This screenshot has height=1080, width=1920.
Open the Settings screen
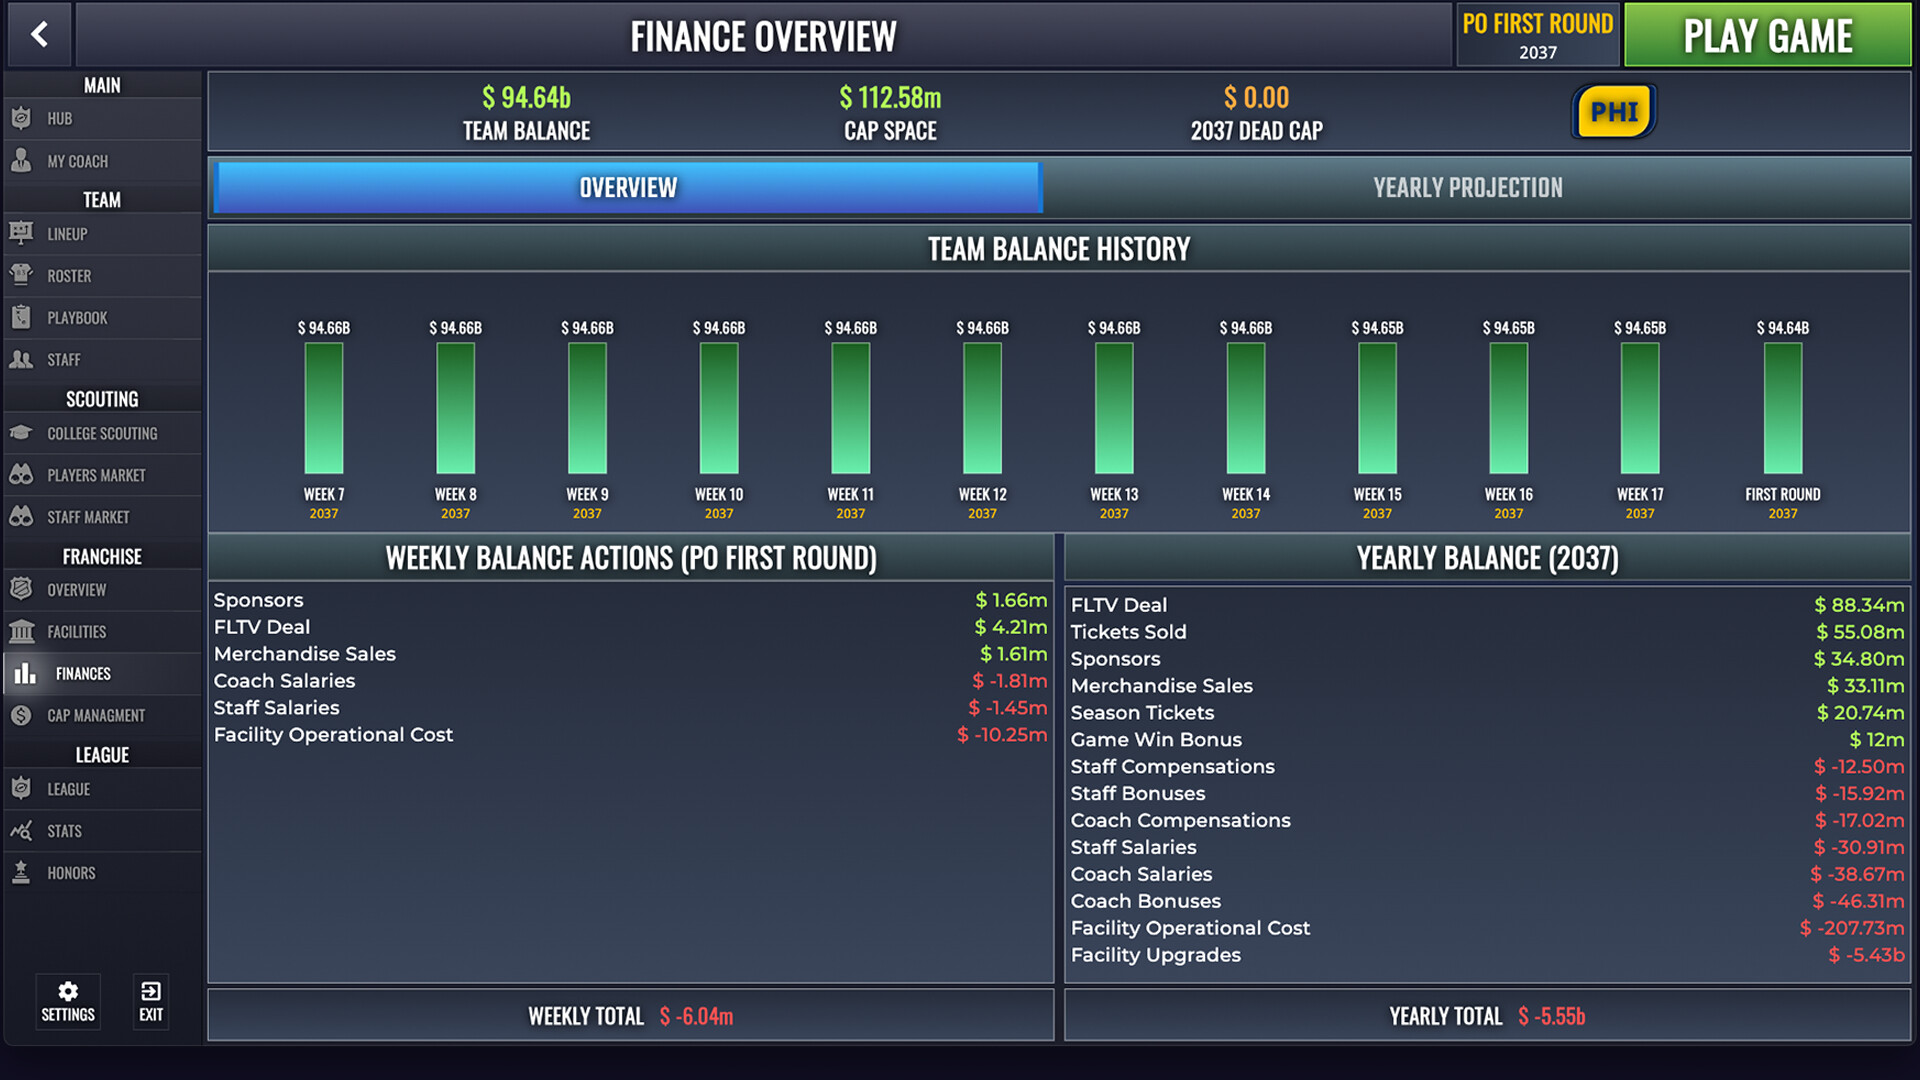coord(67,1001)
